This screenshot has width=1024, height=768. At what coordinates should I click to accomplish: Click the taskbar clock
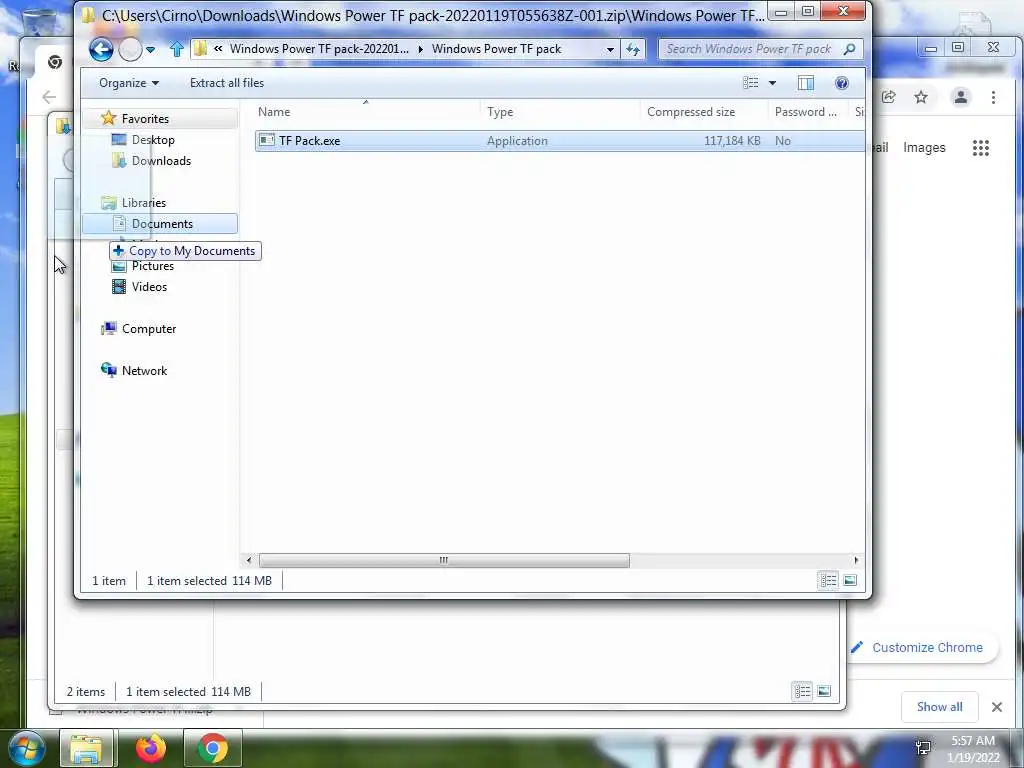point(973,749)
